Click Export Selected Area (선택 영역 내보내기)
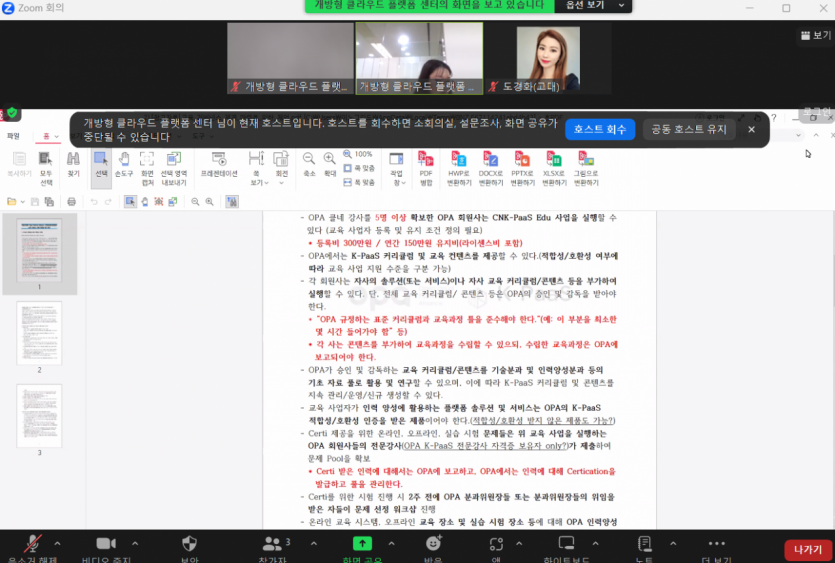The image size is (835, 563). [174, 168]
